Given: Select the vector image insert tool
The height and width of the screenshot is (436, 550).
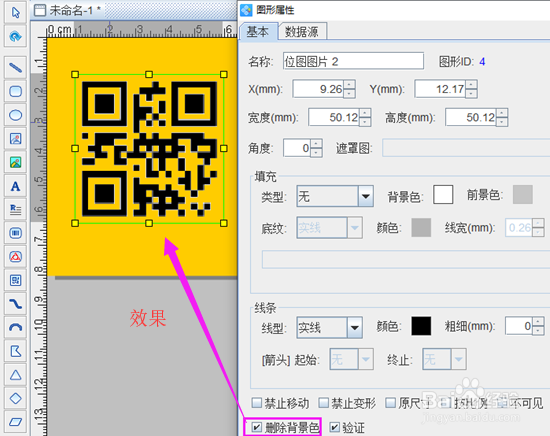Looking at the screenshot, I should coord(15,139).
